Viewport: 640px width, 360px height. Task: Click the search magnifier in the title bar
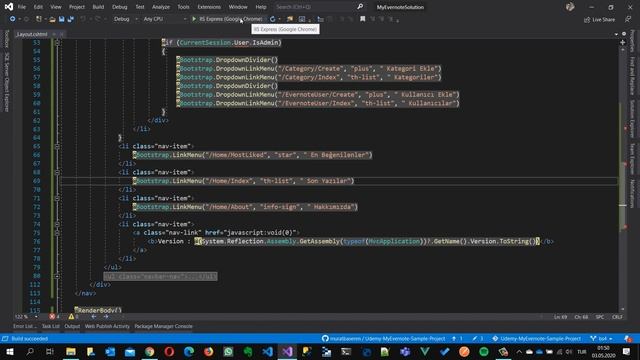pos(360,7)
